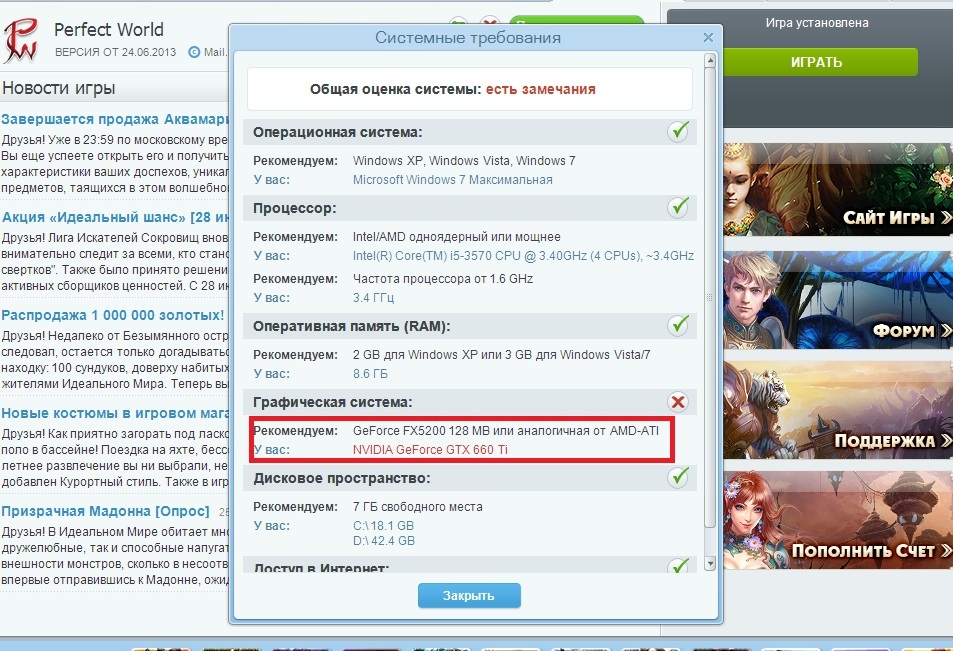The height and width of the screenshot is (651, 953).
Task: Open the Призрачная Мадонна [Опрос] news link
Action: 105,511
